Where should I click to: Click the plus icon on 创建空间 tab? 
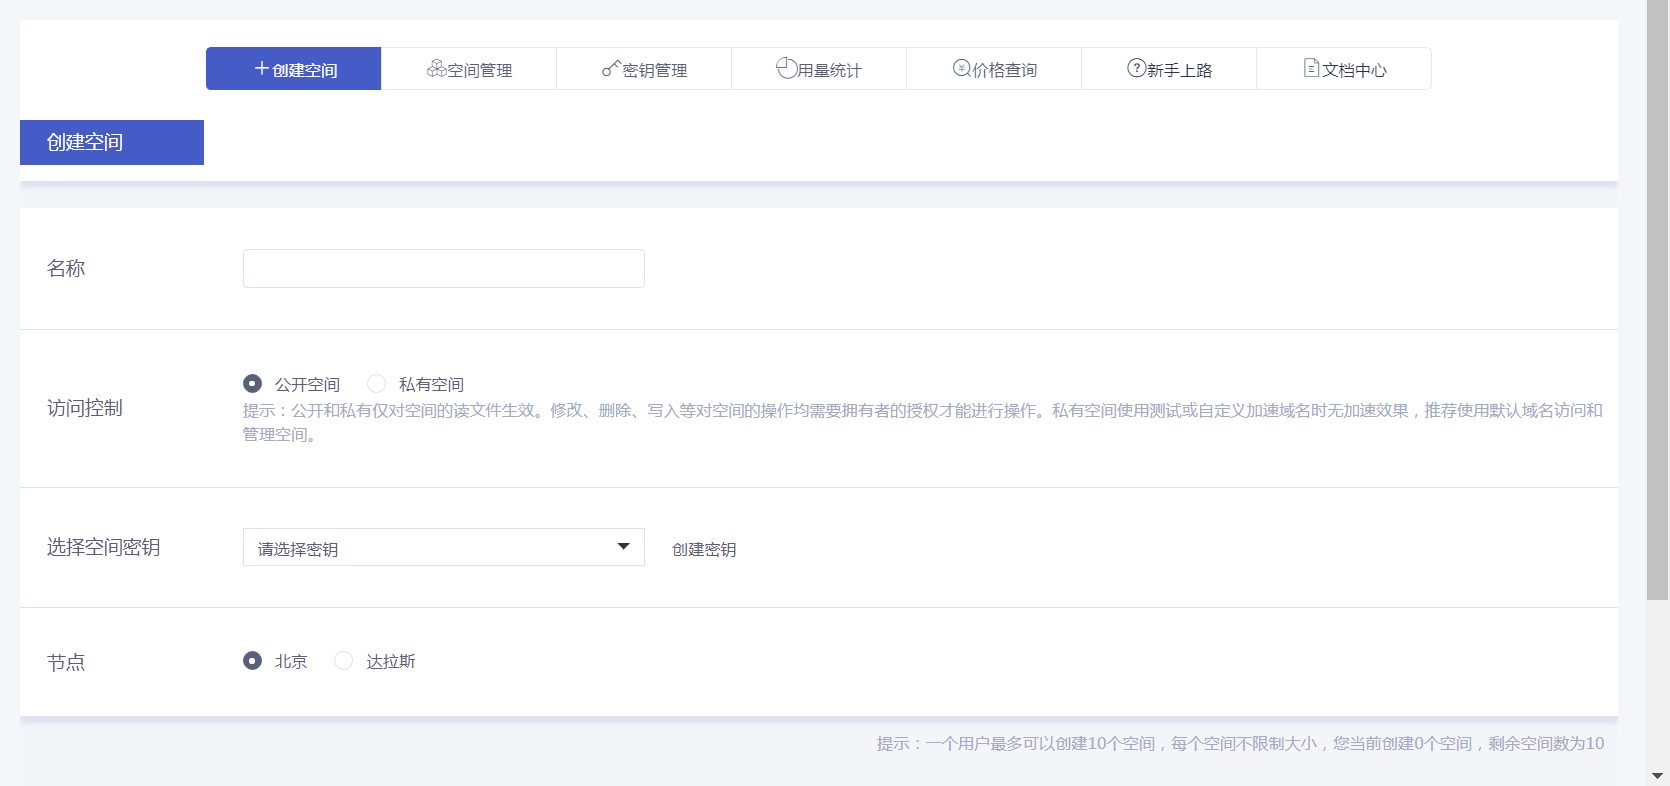coord(262,68)
